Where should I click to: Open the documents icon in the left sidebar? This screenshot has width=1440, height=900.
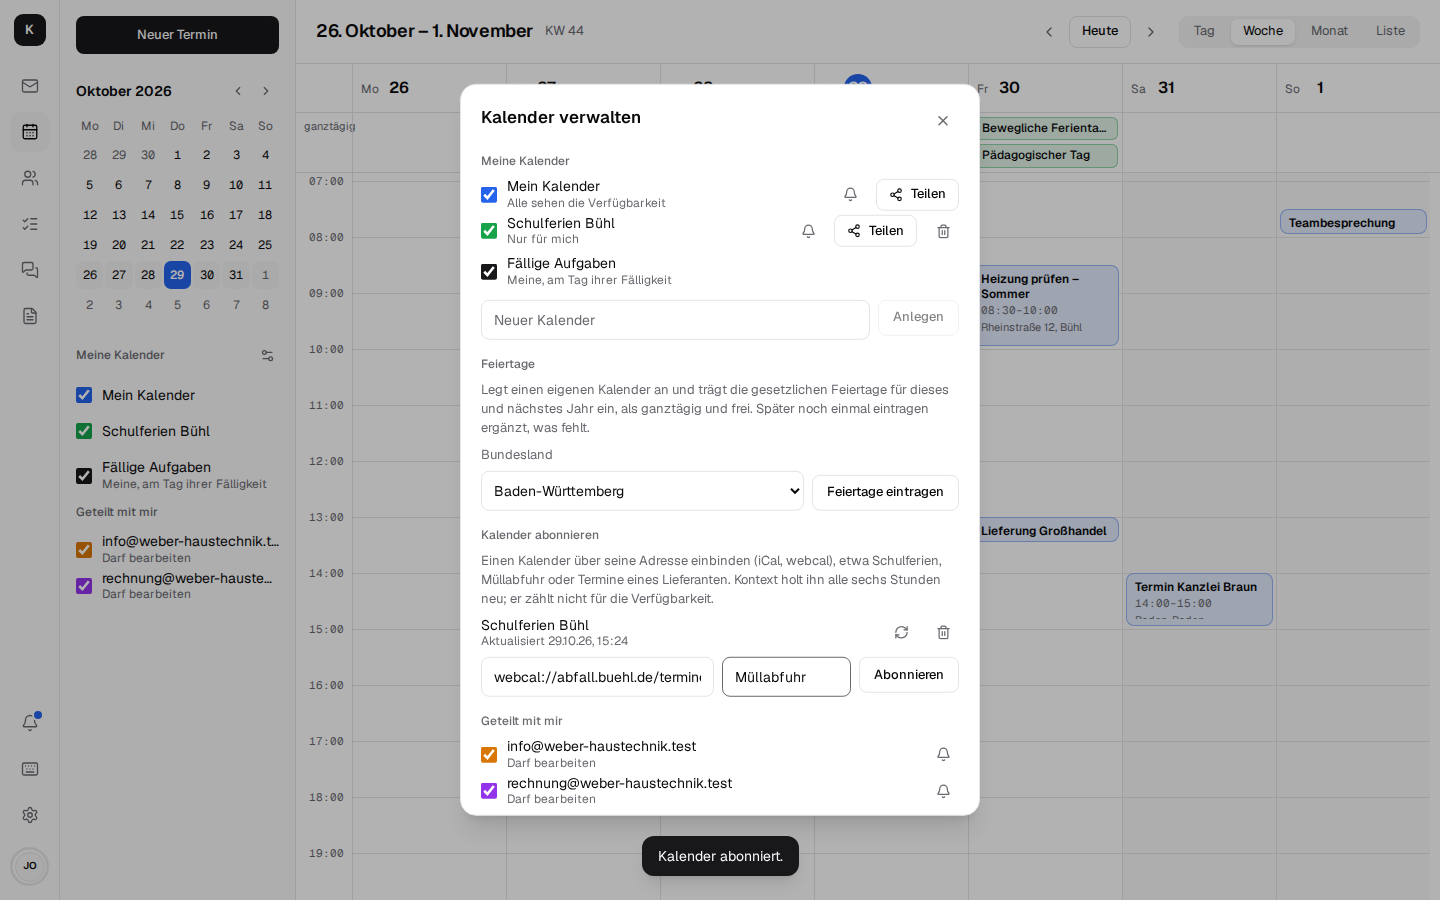(30, 316)
